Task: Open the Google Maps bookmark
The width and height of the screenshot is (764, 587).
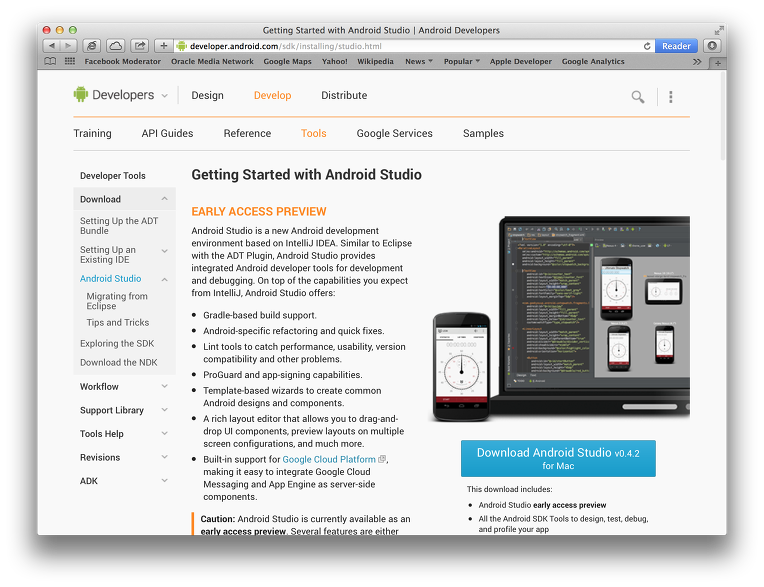Action: click(x=287, y=61)
